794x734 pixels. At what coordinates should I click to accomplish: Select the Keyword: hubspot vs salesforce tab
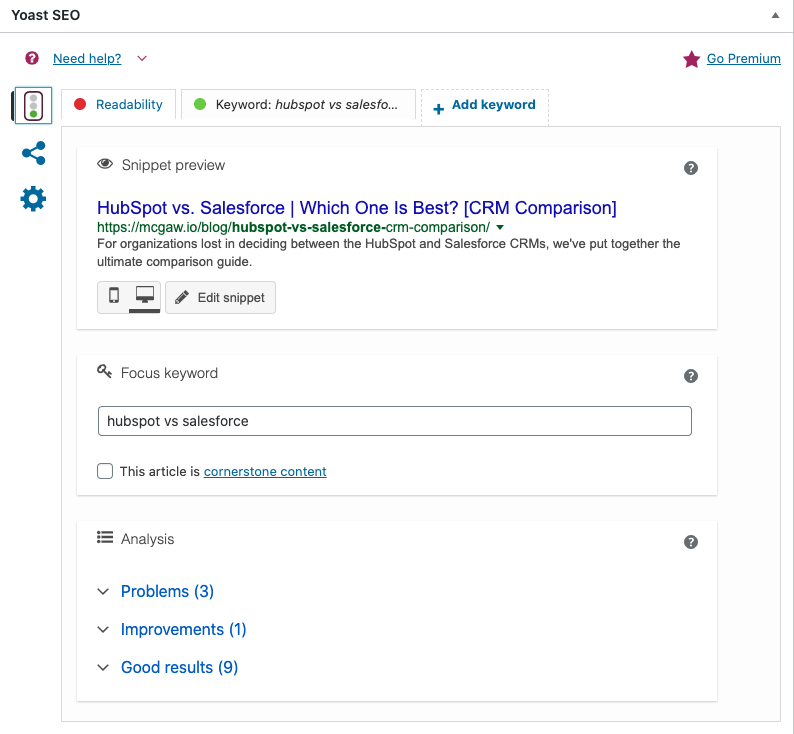pyautogui.click(x=298, y=104)
